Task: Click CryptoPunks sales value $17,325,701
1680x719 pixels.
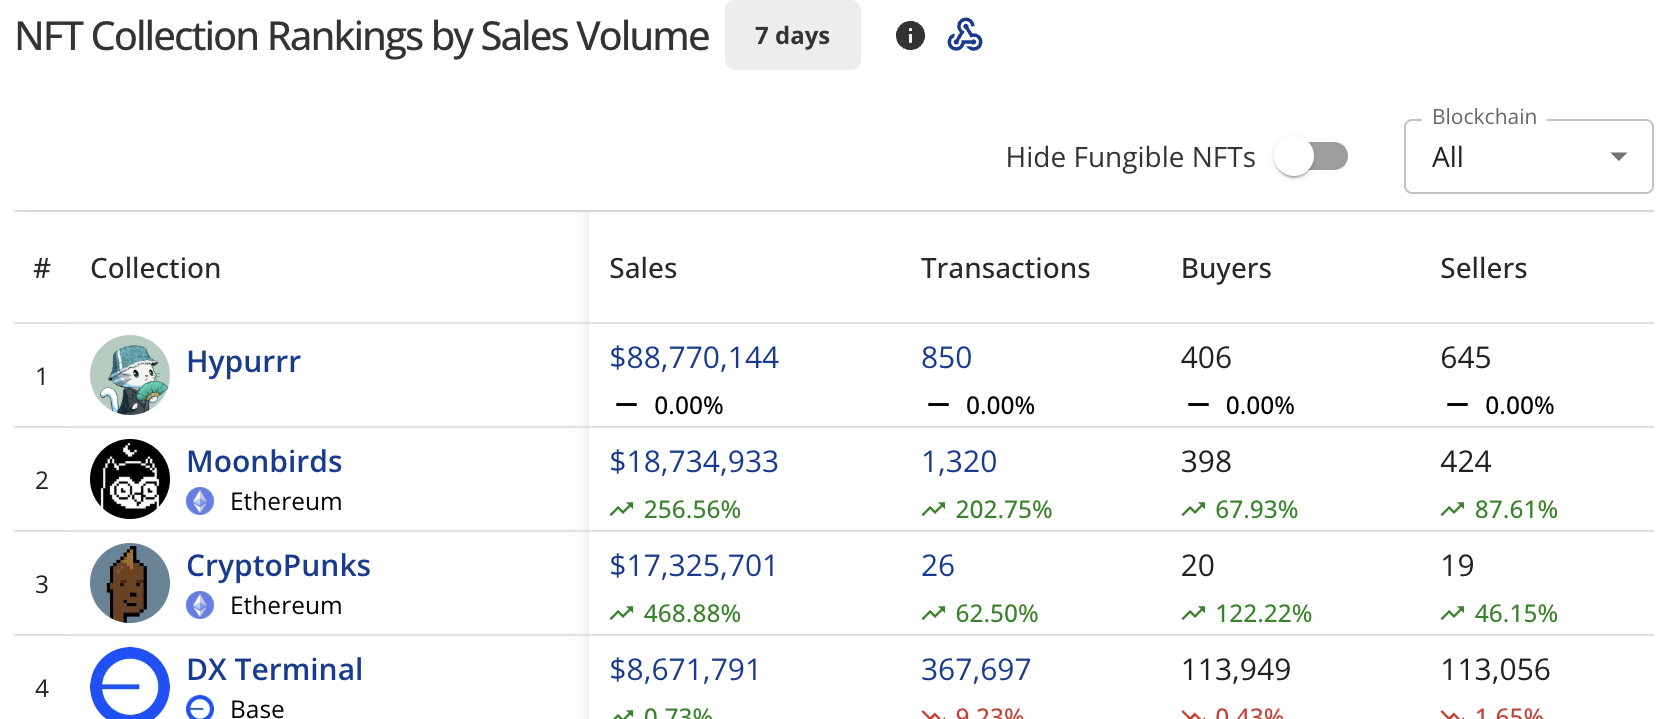Action: pos(693,565)
